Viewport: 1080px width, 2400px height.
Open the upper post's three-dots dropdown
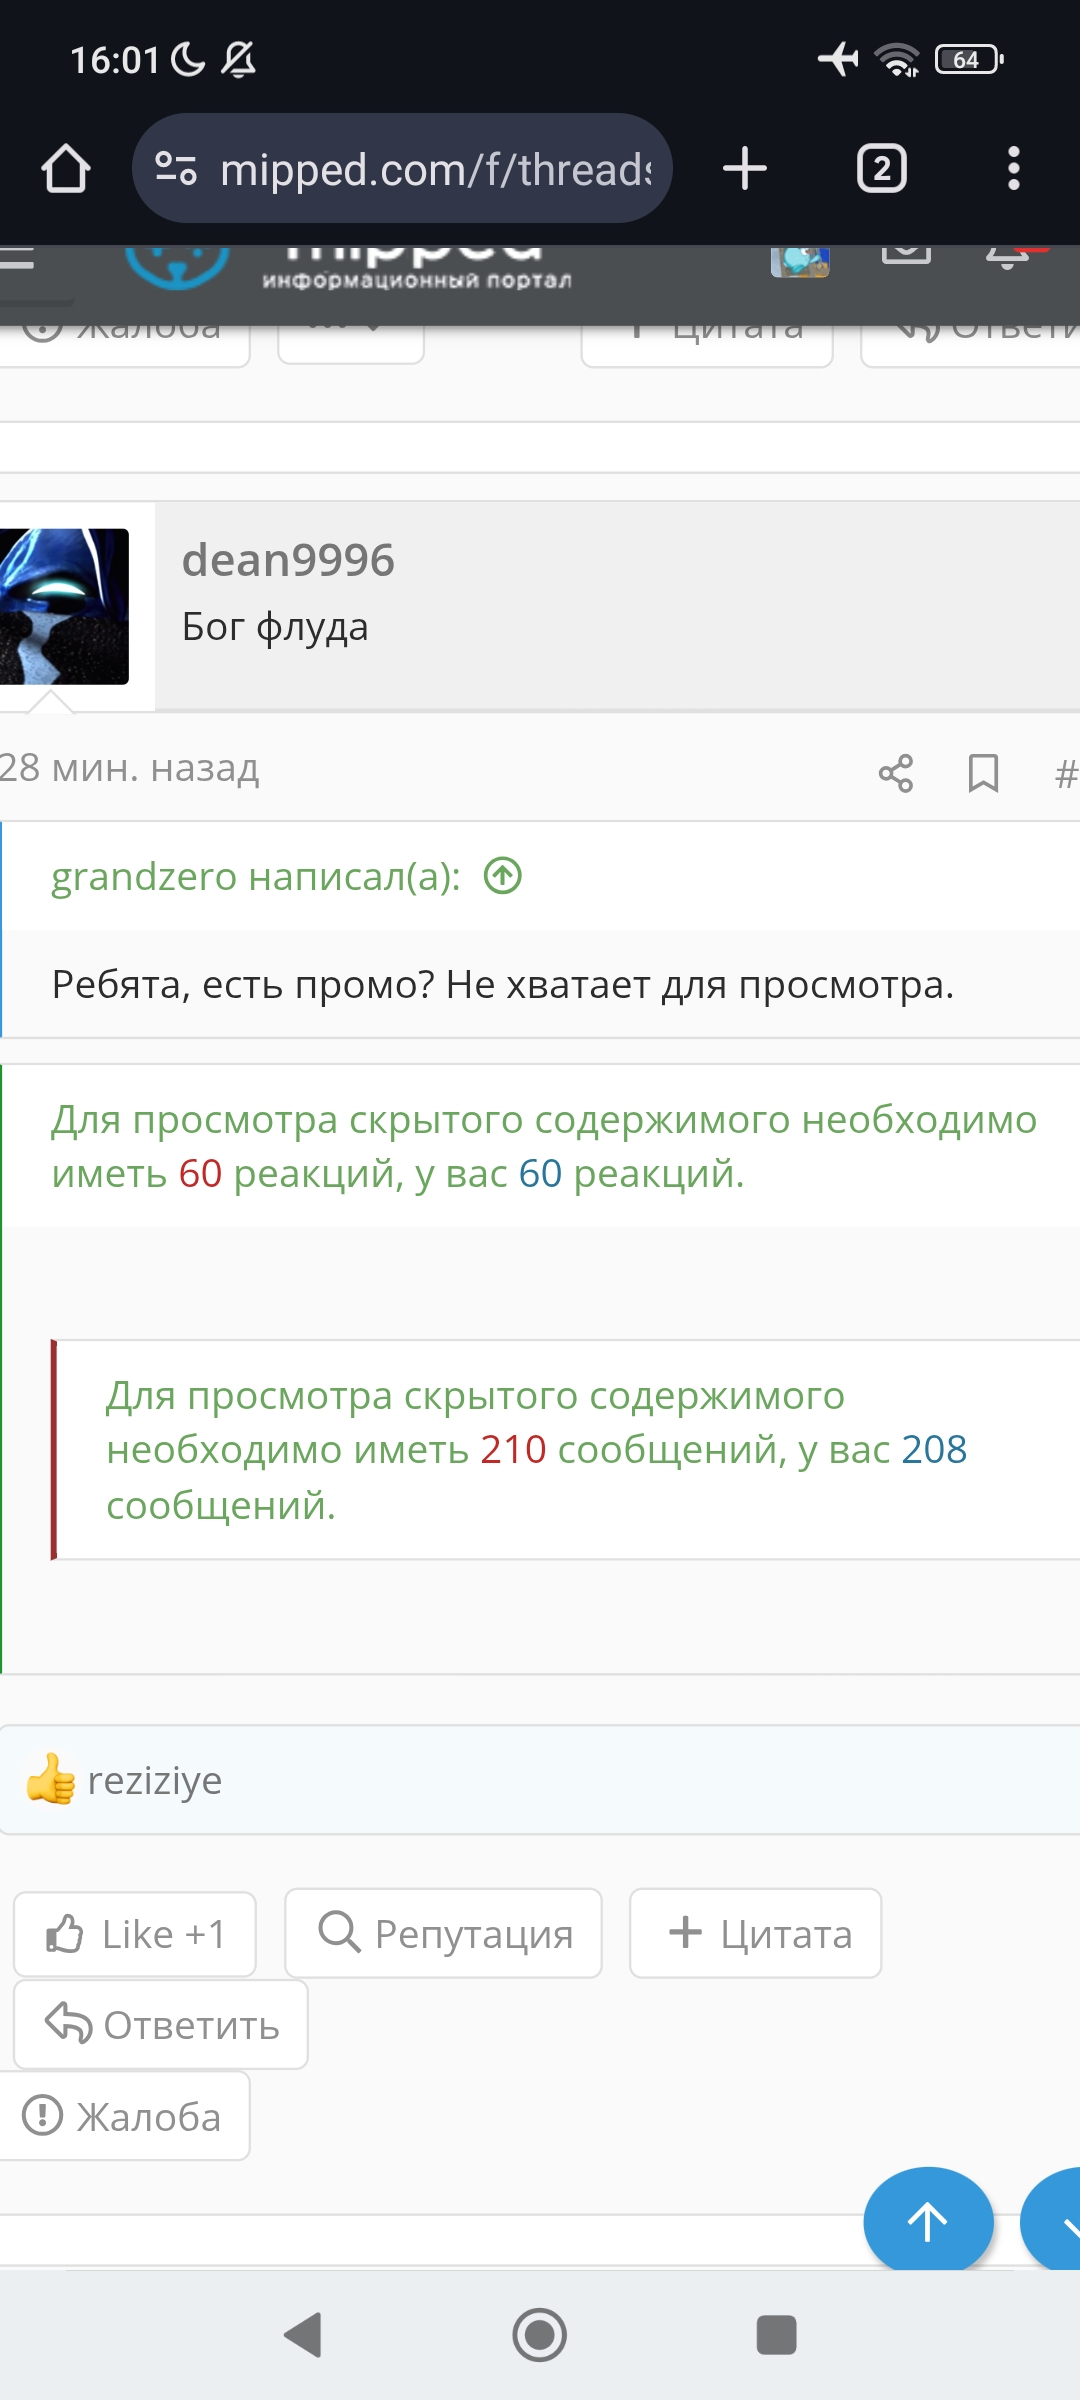tap(351, 345)
